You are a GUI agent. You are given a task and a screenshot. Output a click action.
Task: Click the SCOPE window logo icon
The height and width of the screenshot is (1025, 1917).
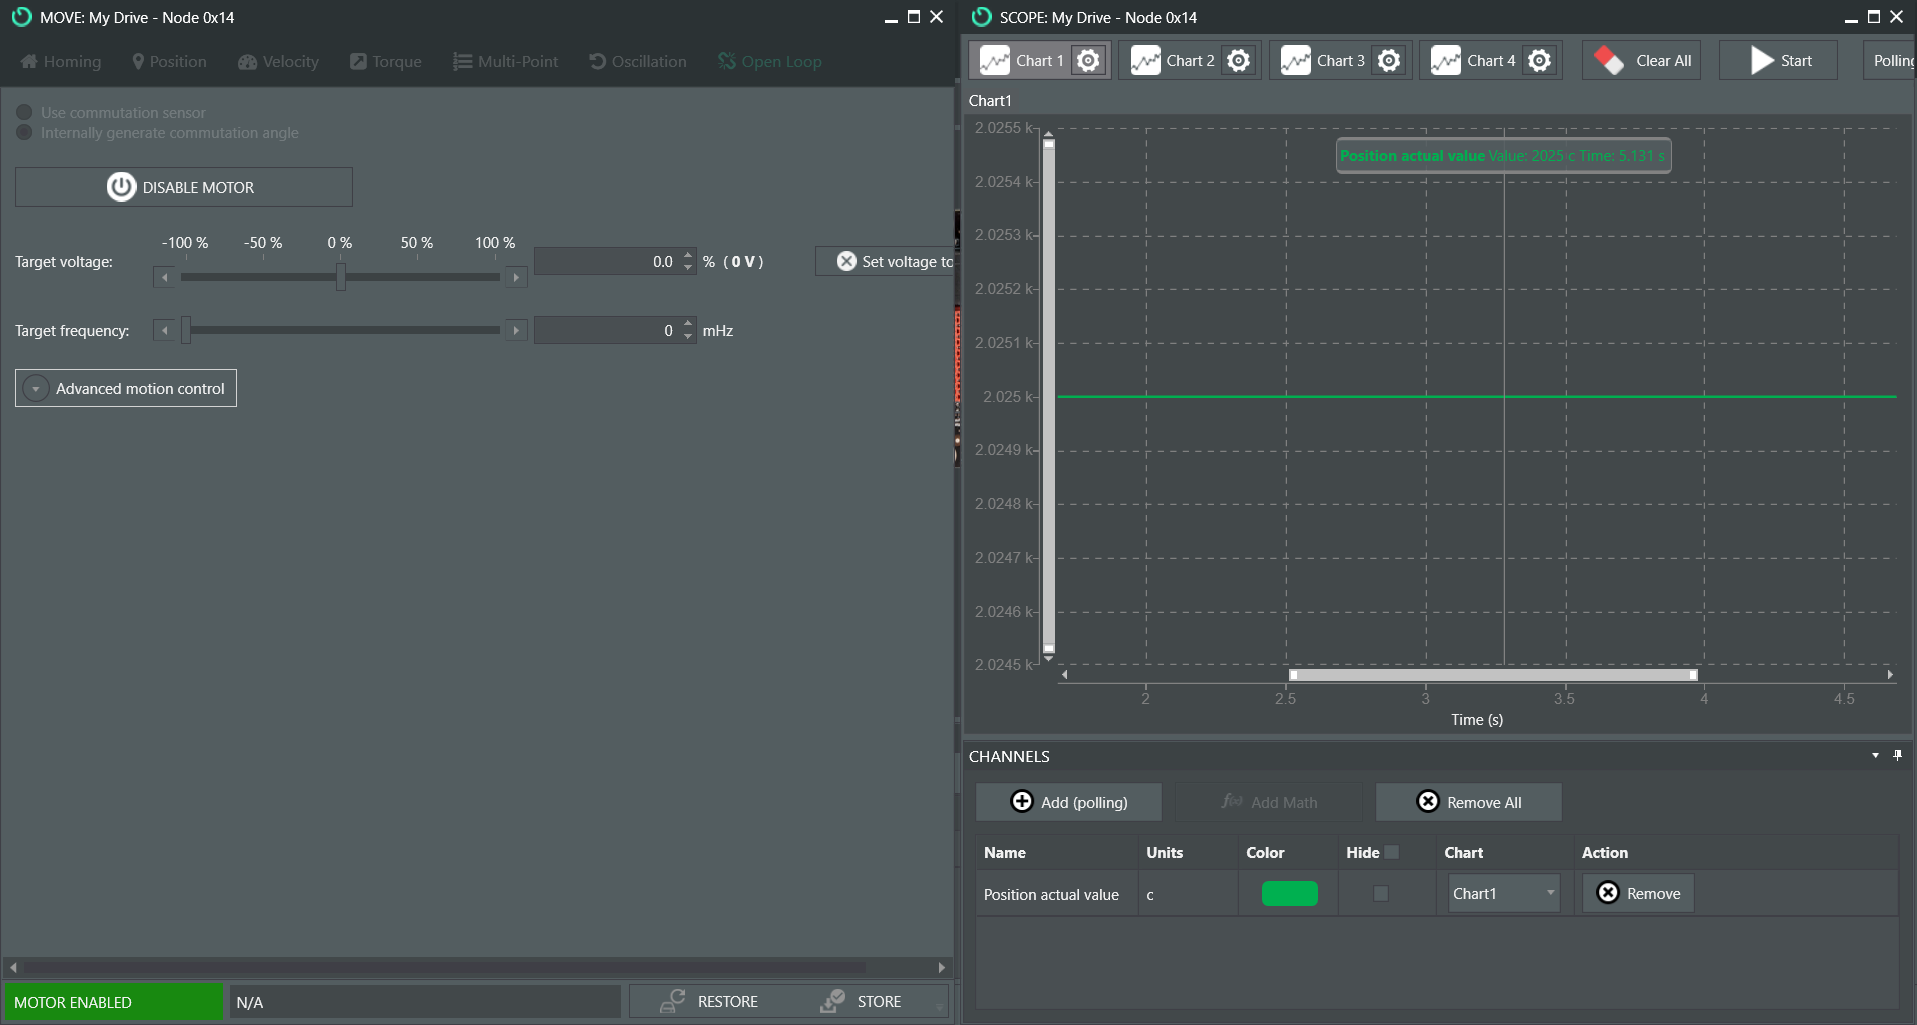pyautogui.click(x=982, y=17)
